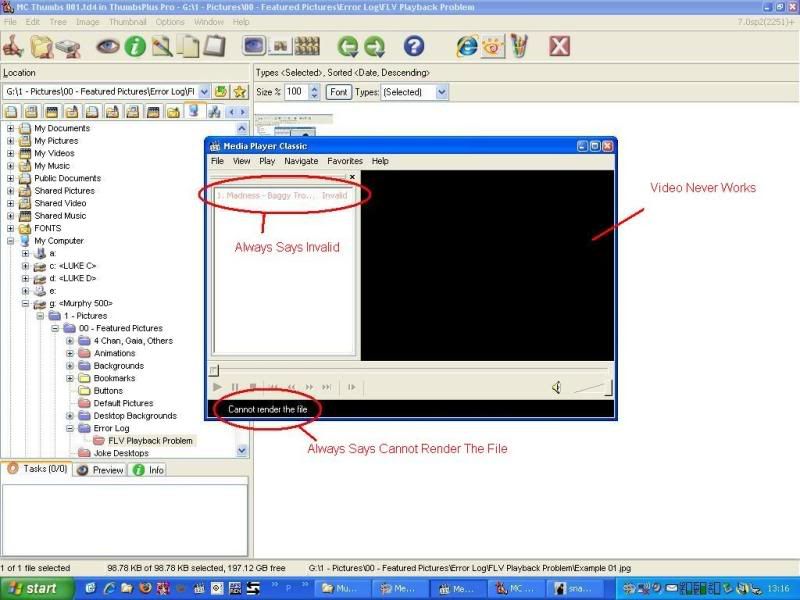Open the viewer with the eye icon
Screen dimensions: 800x600
click(108, 47)
